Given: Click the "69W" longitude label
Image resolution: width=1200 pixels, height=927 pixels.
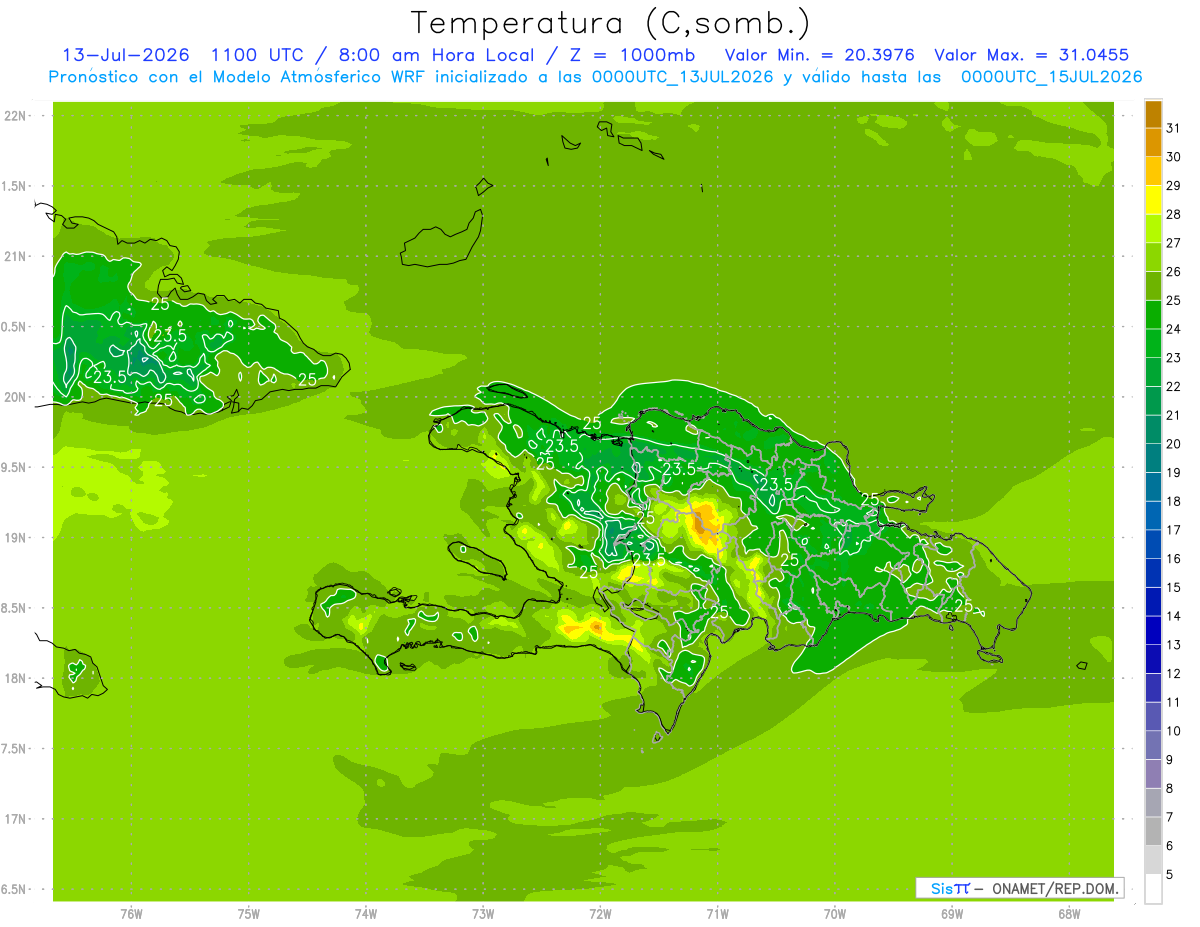Looking at the screenshot, I should tap(952, 913).
